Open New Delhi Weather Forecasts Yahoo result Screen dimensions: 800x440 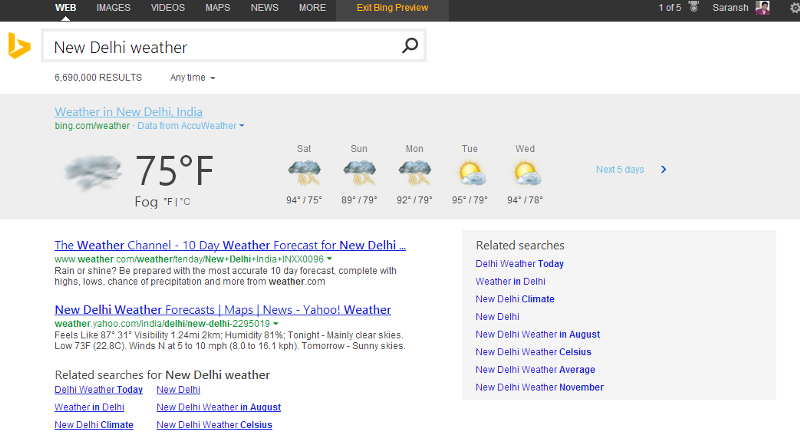223,310
